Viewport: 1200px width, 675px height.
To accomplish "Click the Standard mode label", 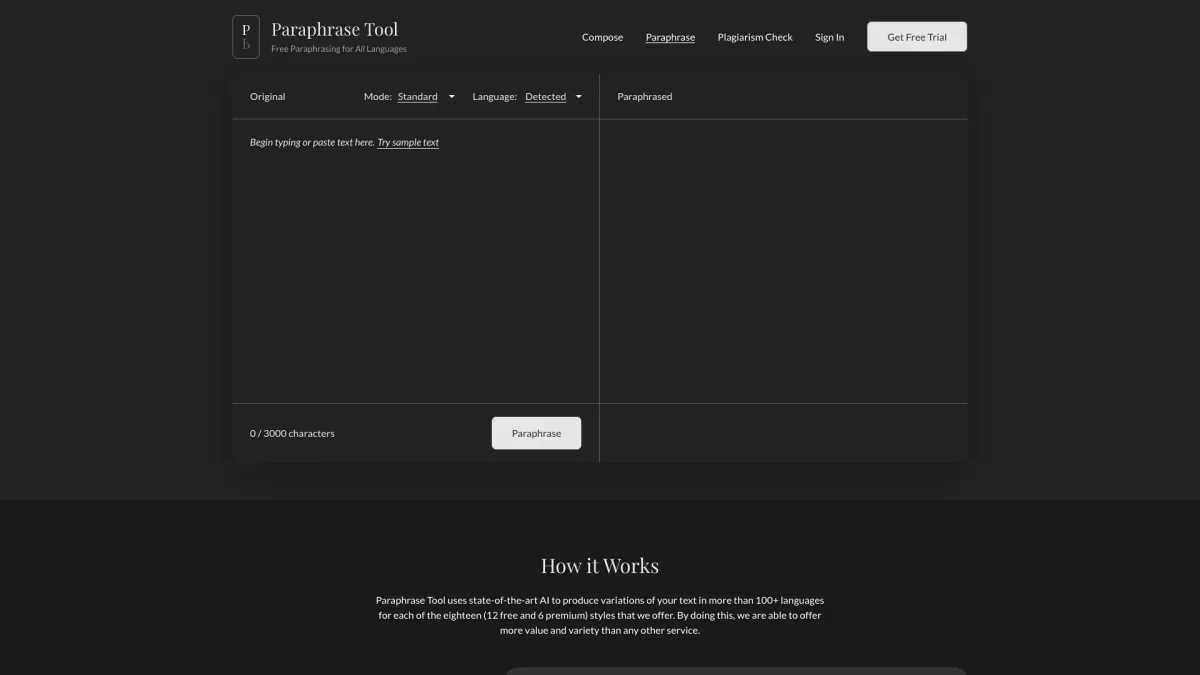I will point(417,97).
